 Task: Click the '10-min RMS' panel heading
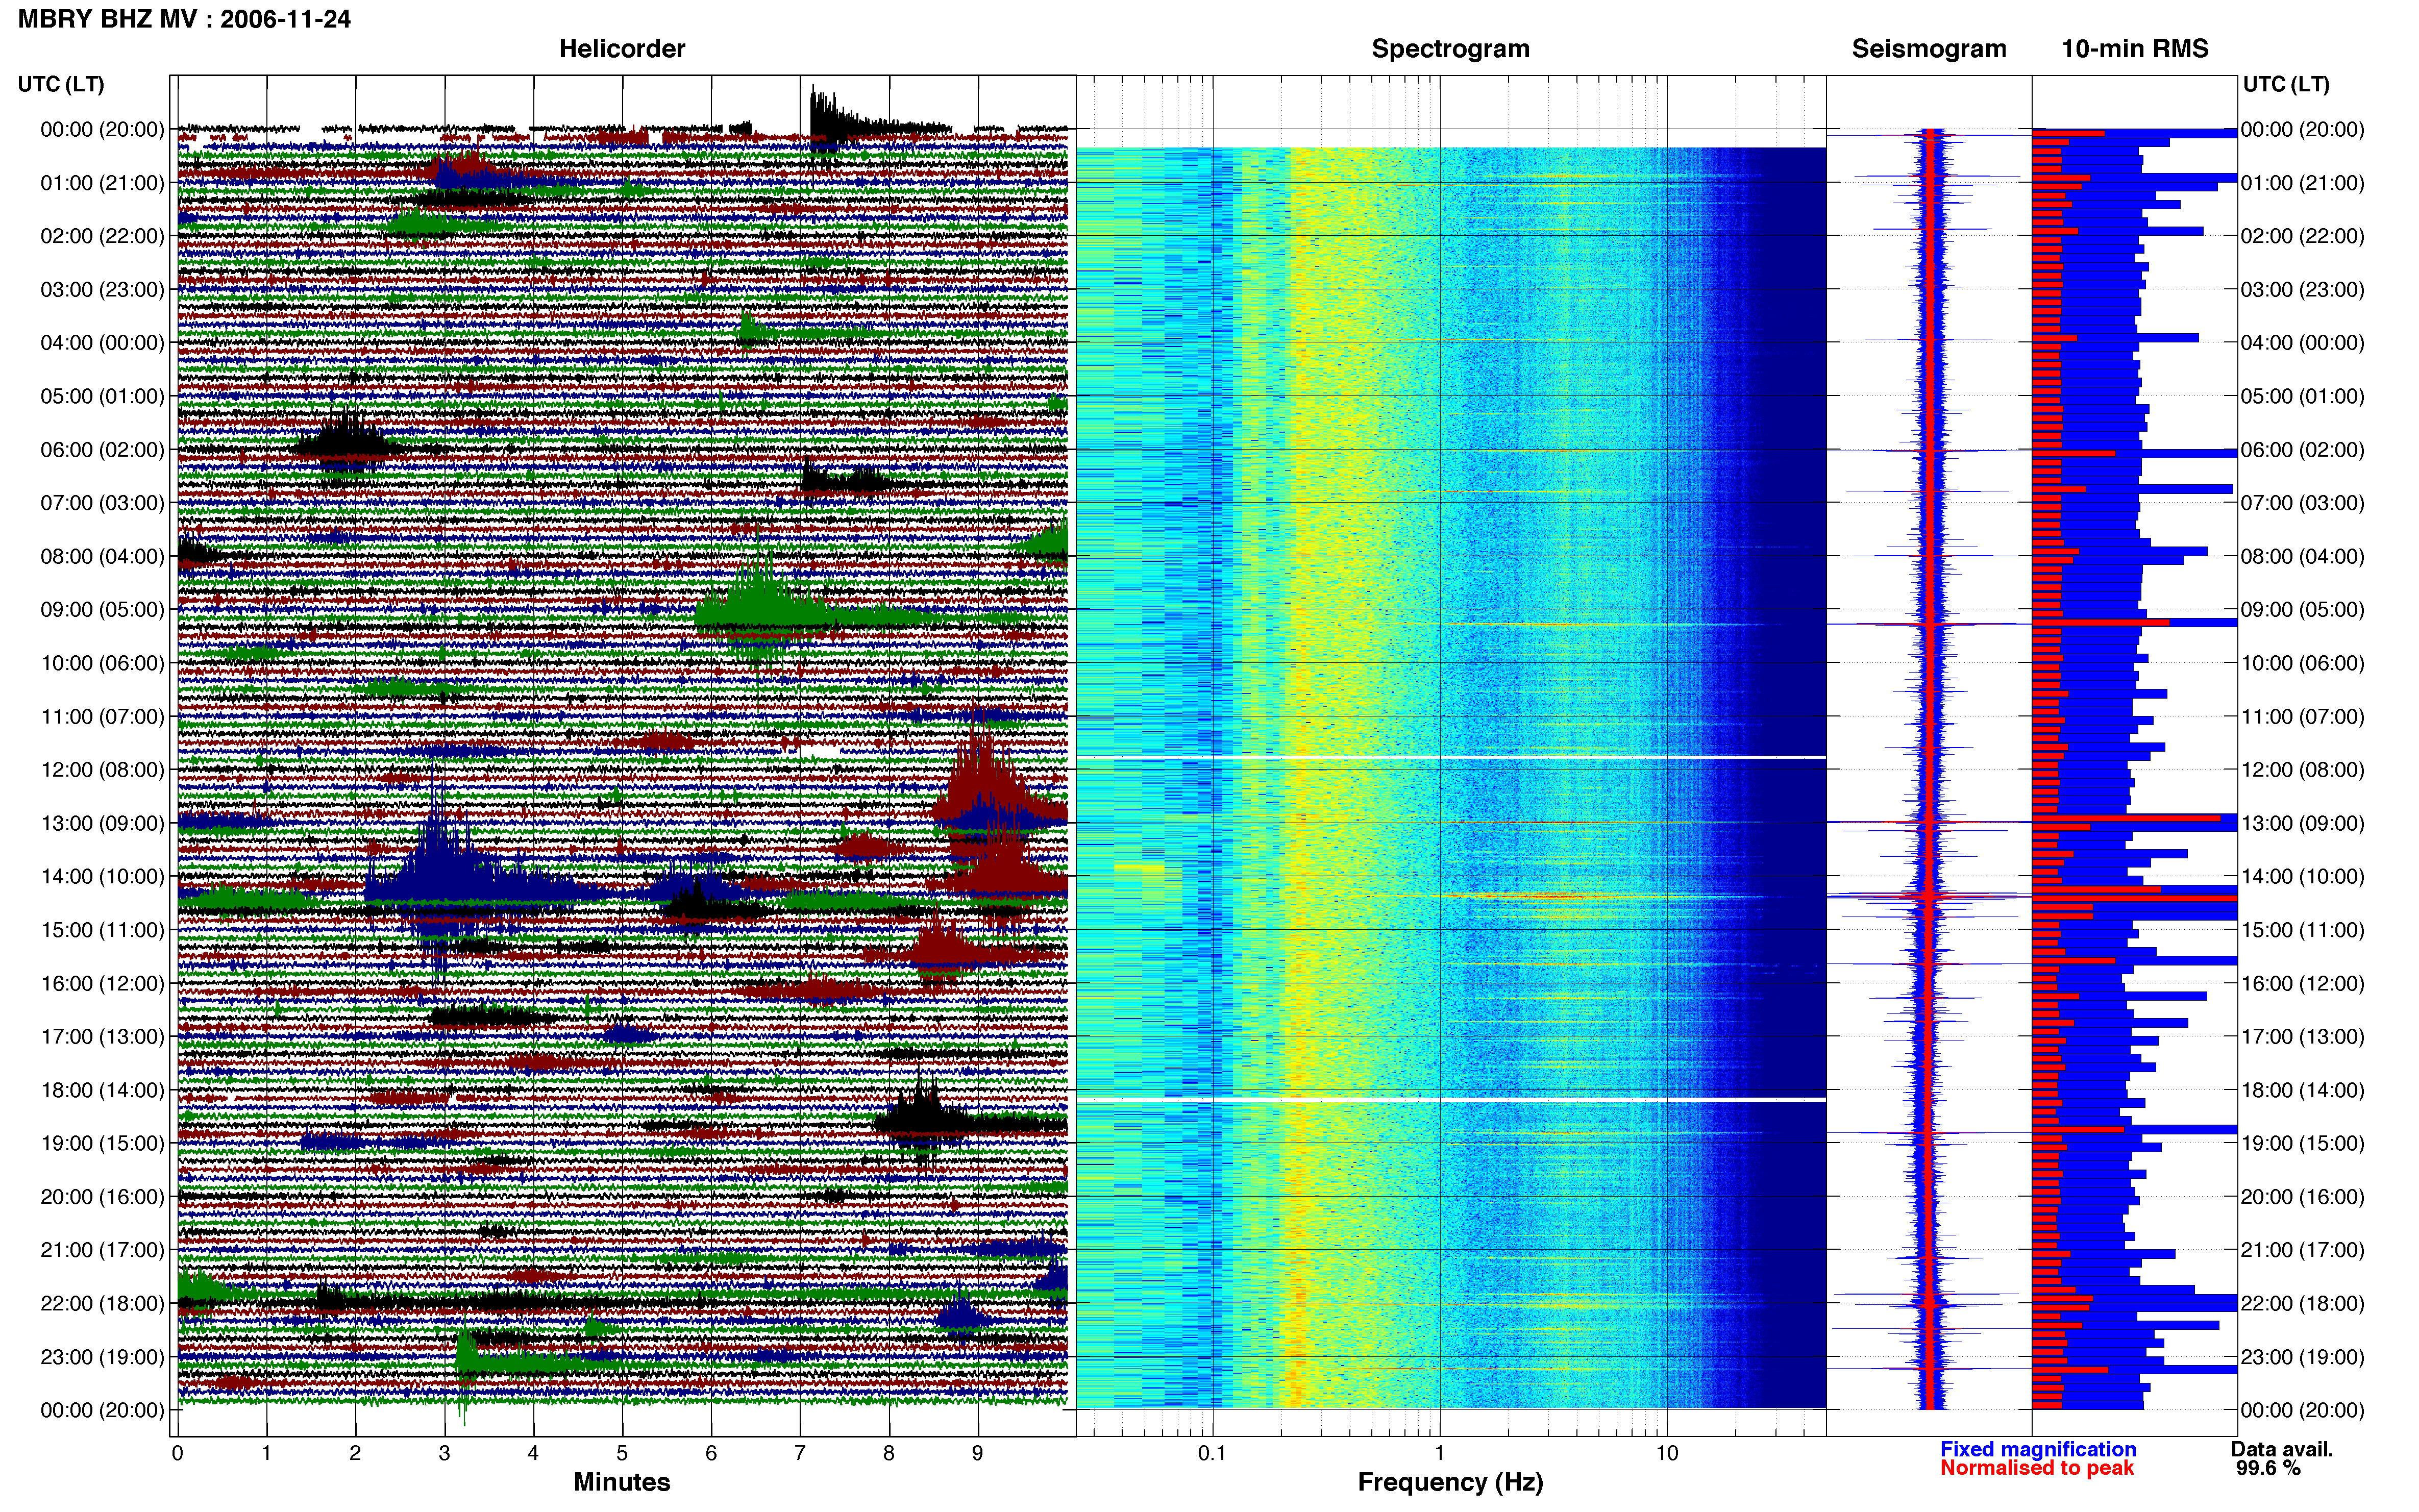(2135, 48)
